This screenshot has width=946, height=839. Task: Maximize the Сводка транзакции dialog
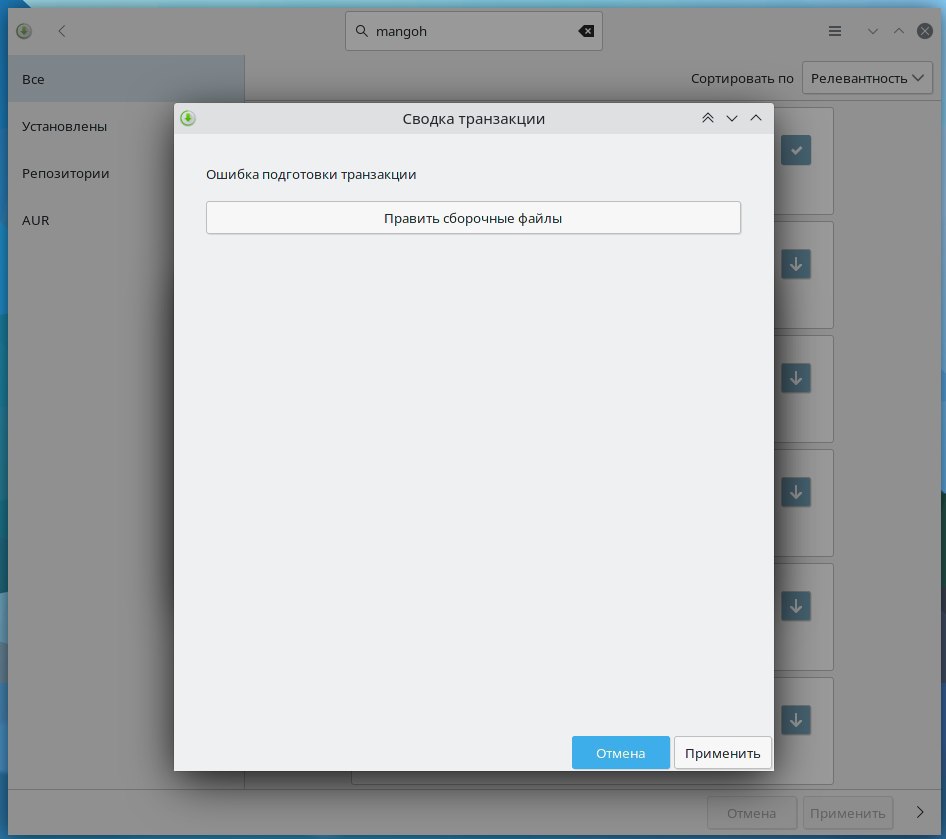point(756,118)
